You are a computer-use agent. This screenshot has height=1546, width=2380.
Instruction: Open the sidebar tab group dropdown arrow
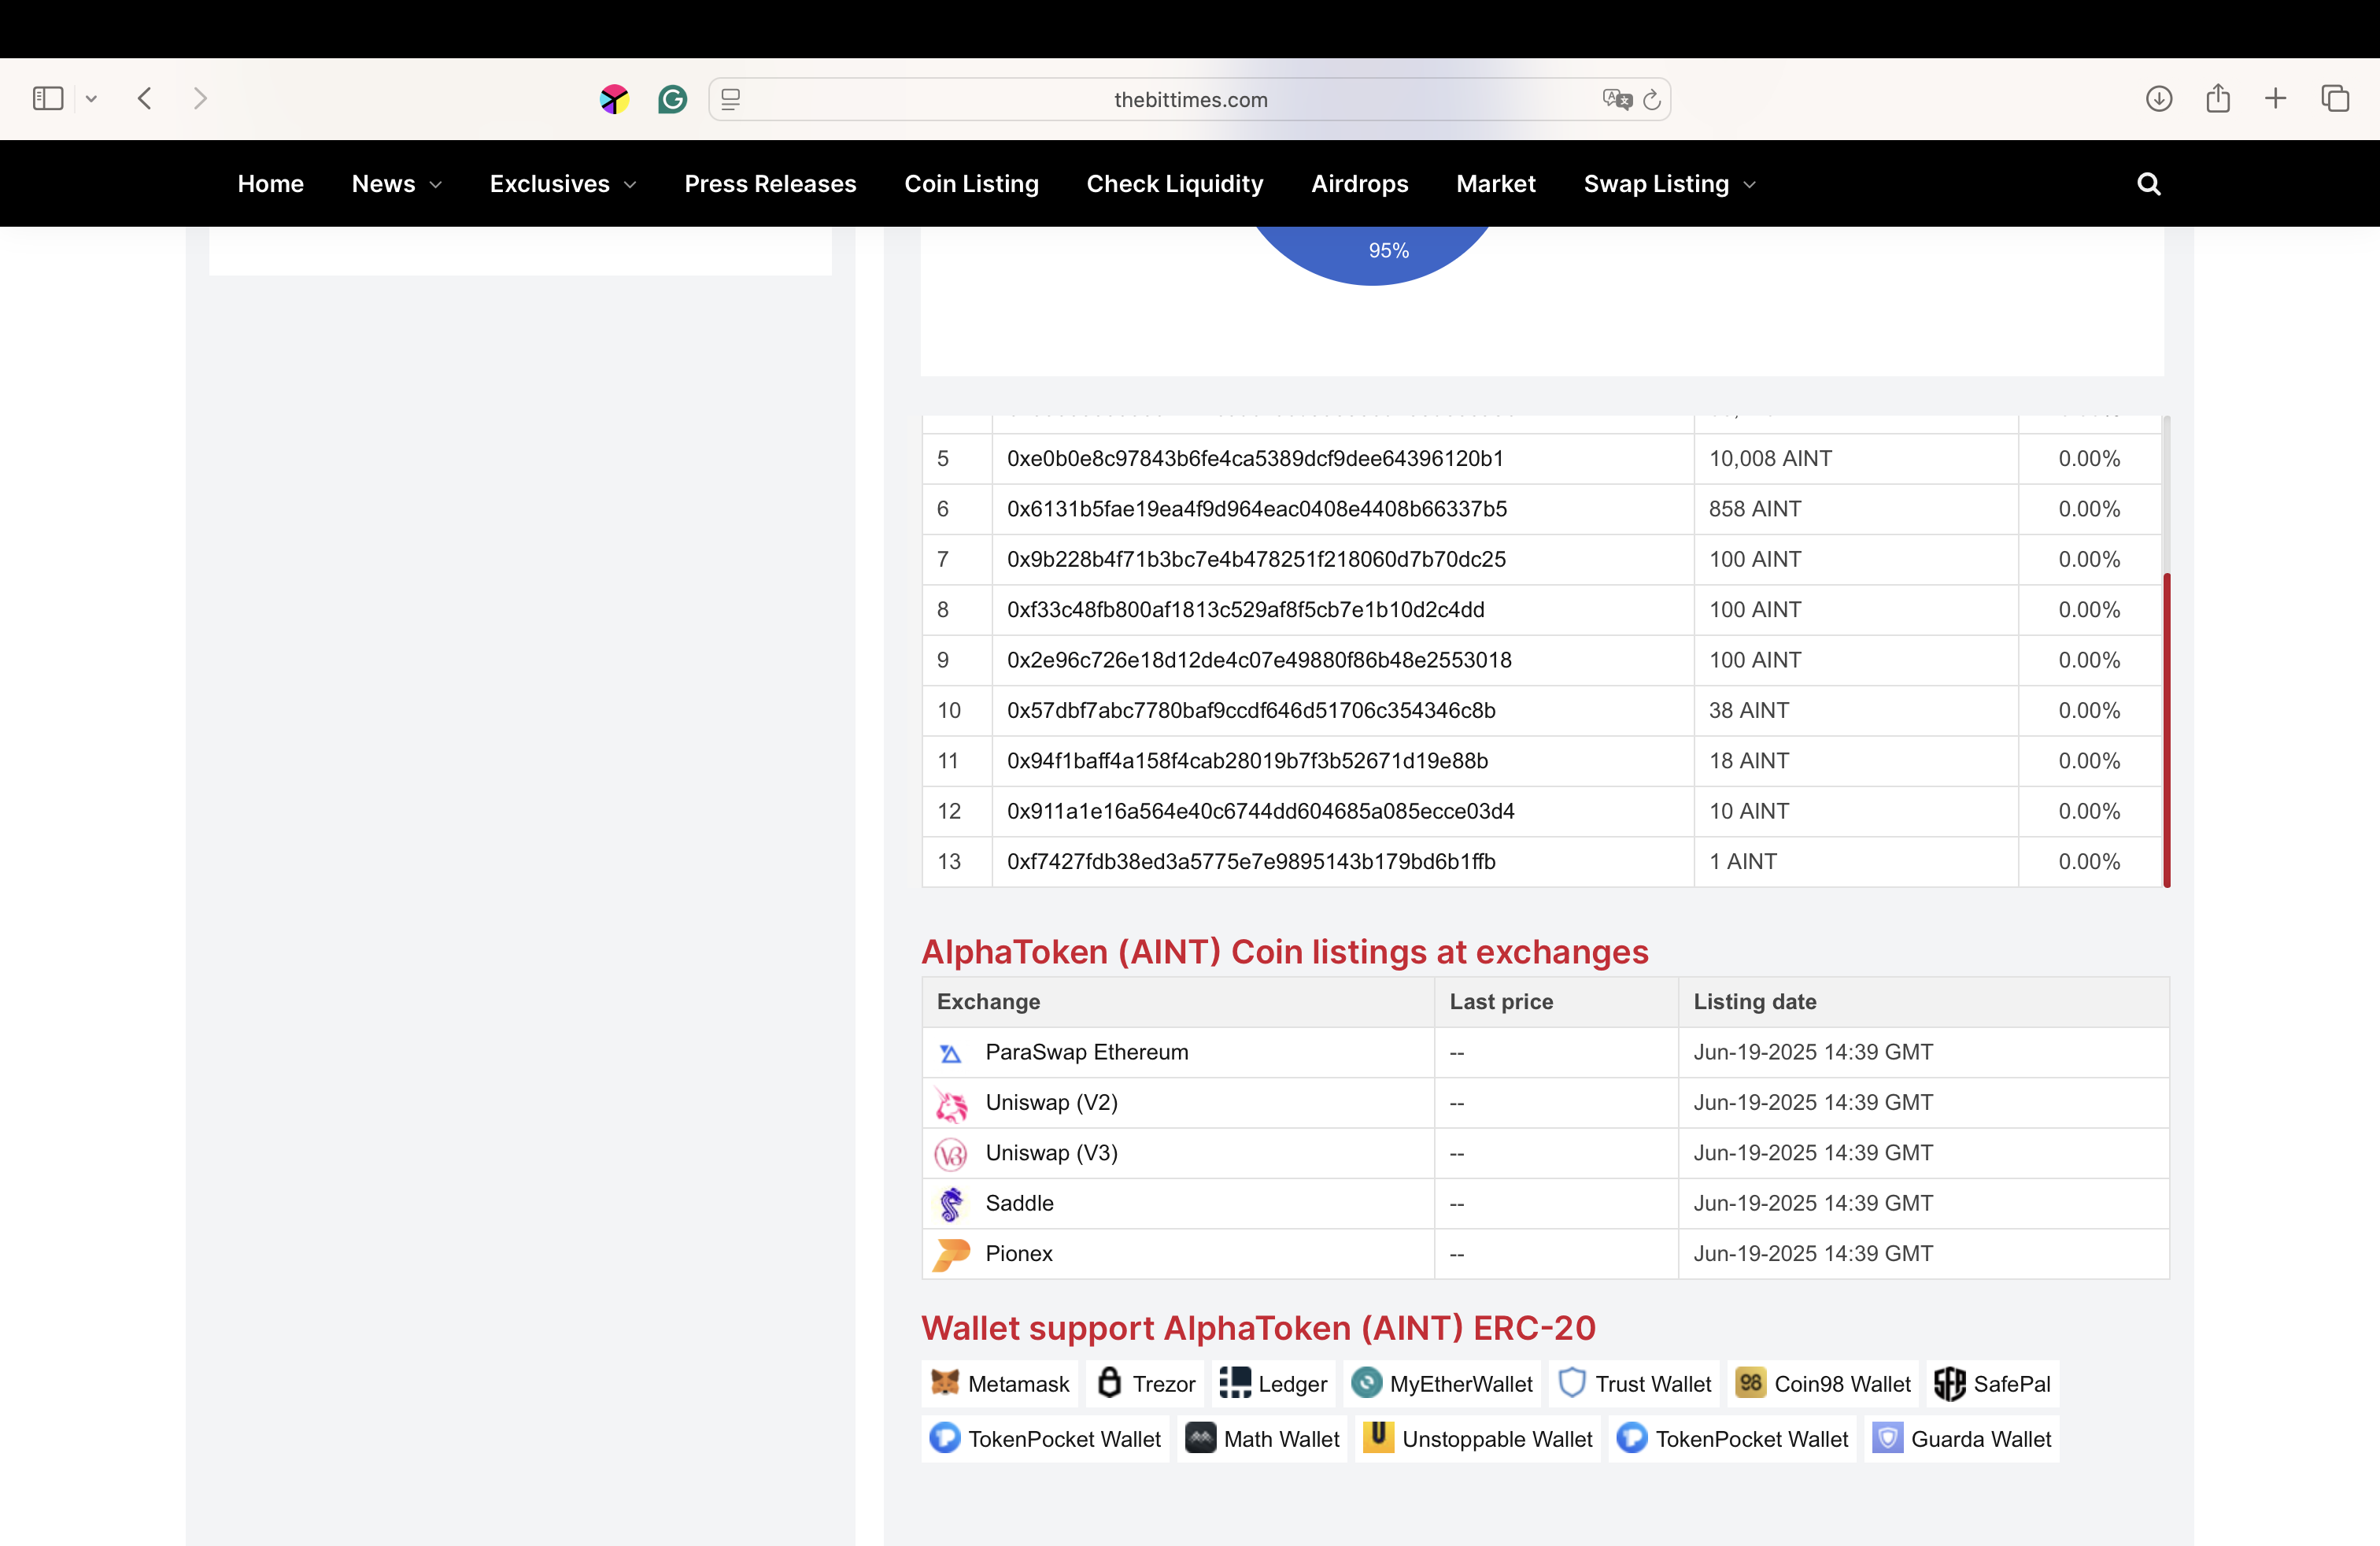point(91,98)
